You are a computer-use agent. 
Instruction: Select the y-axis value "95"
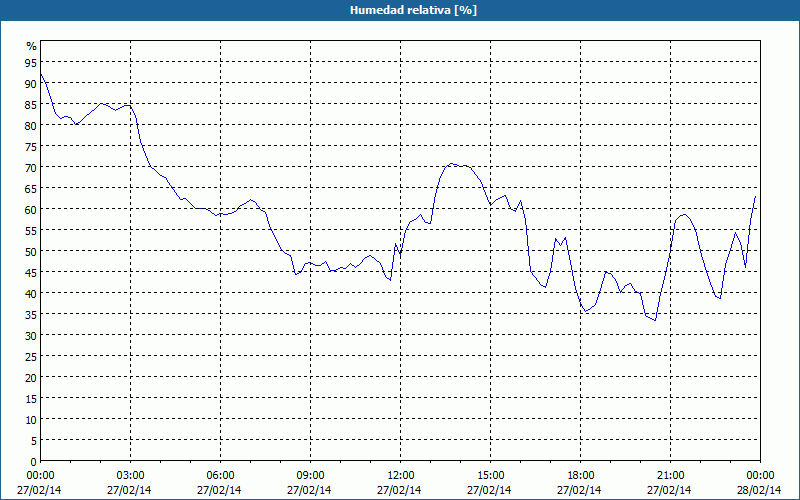(31, 63)
